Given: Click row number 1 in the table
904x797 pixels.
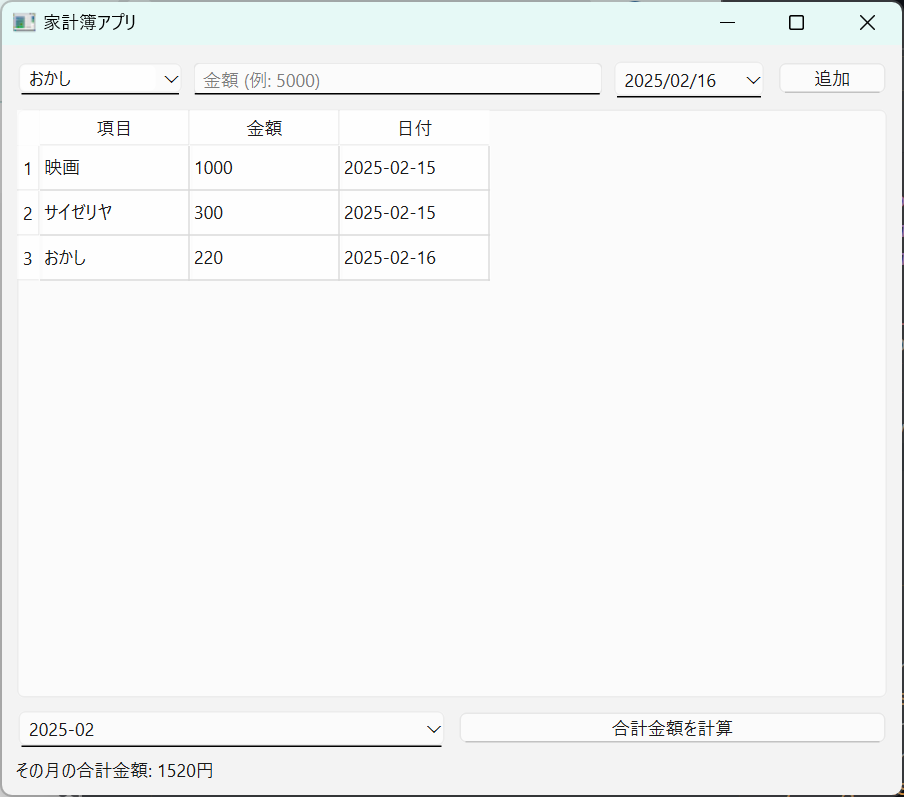Looking at the screenshot, I should pyautogui.click(x=27, y=167).
